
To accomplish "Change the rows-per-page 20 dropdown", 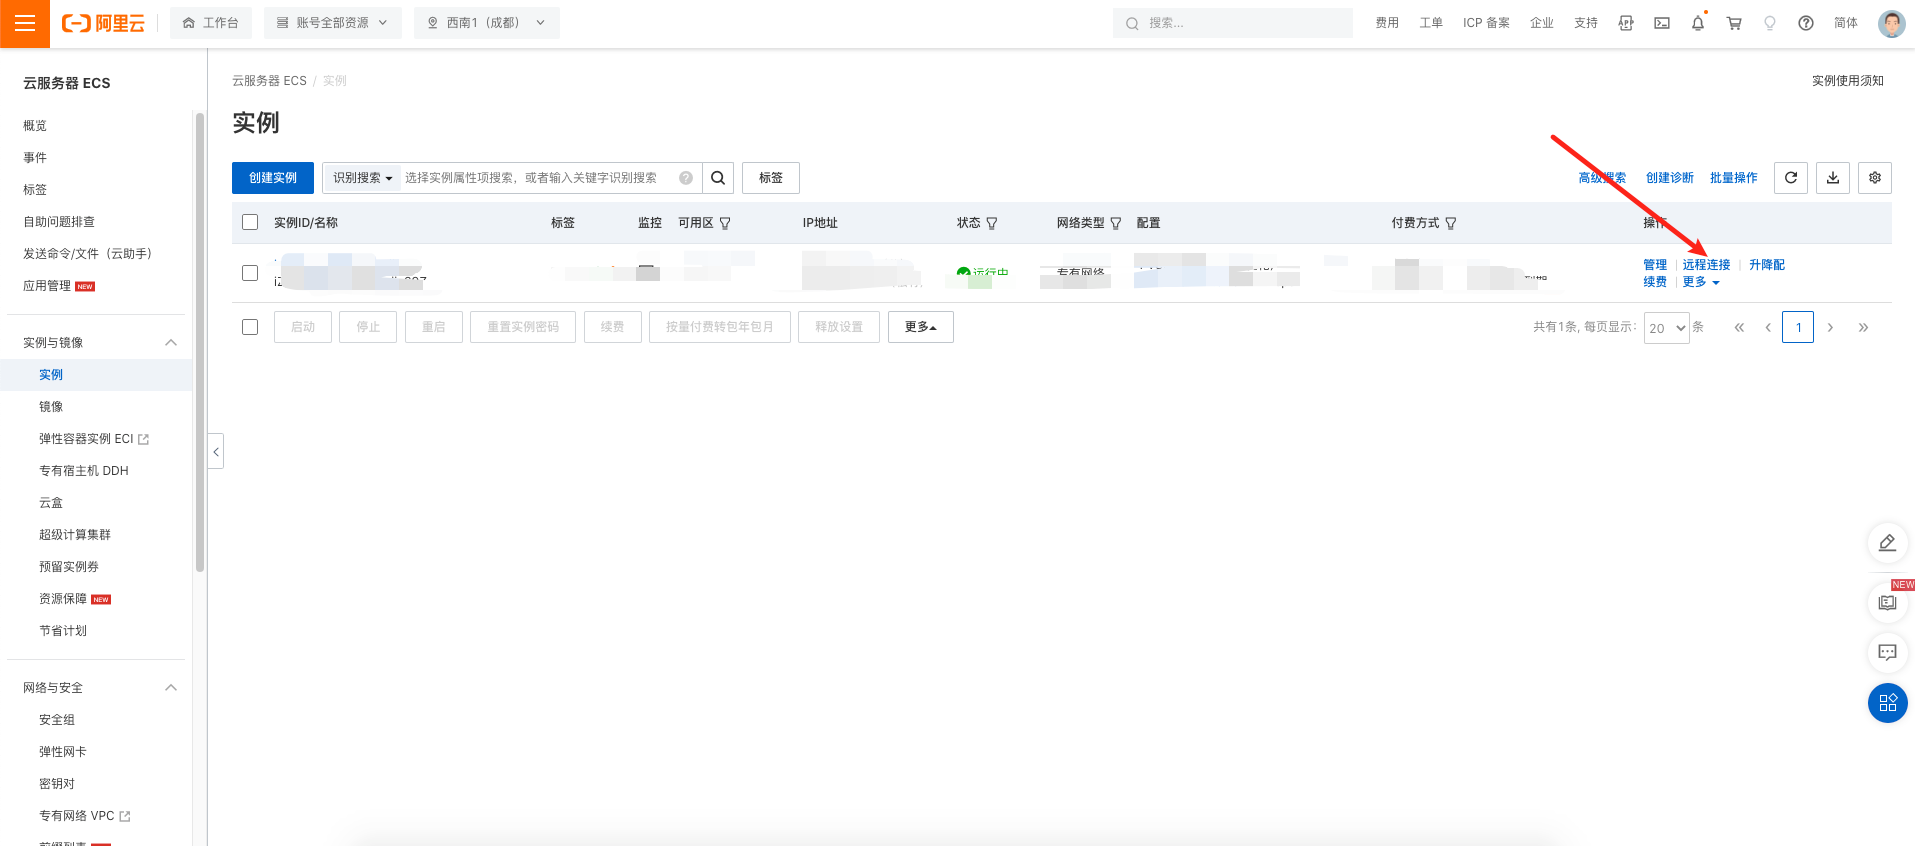I will (x=1666, y=328).
